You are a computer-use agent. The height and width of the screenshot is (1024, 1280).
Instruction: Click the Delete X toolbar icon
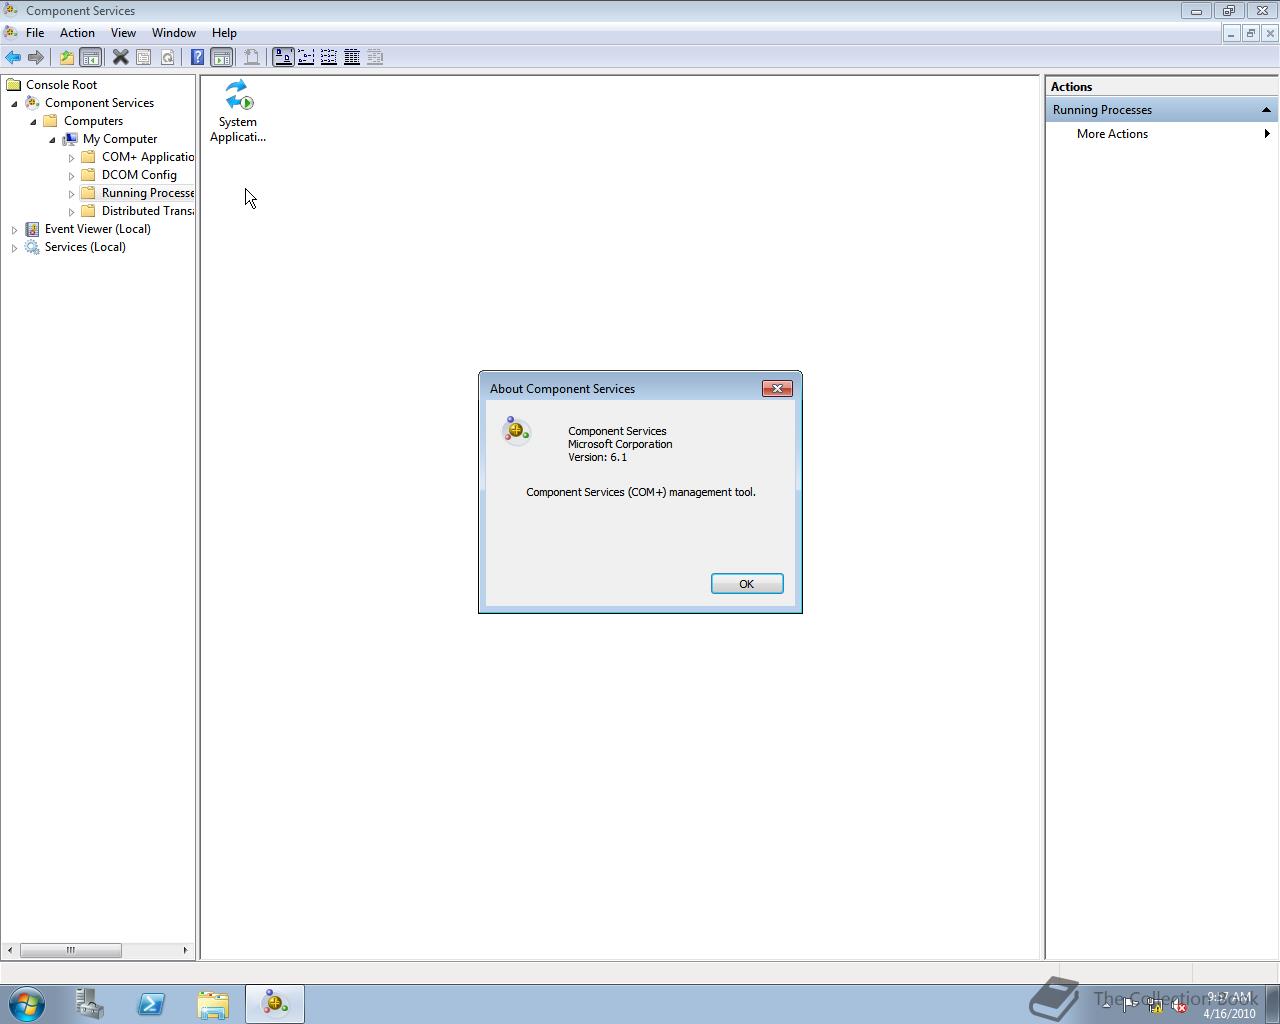(x=120, y=57)
